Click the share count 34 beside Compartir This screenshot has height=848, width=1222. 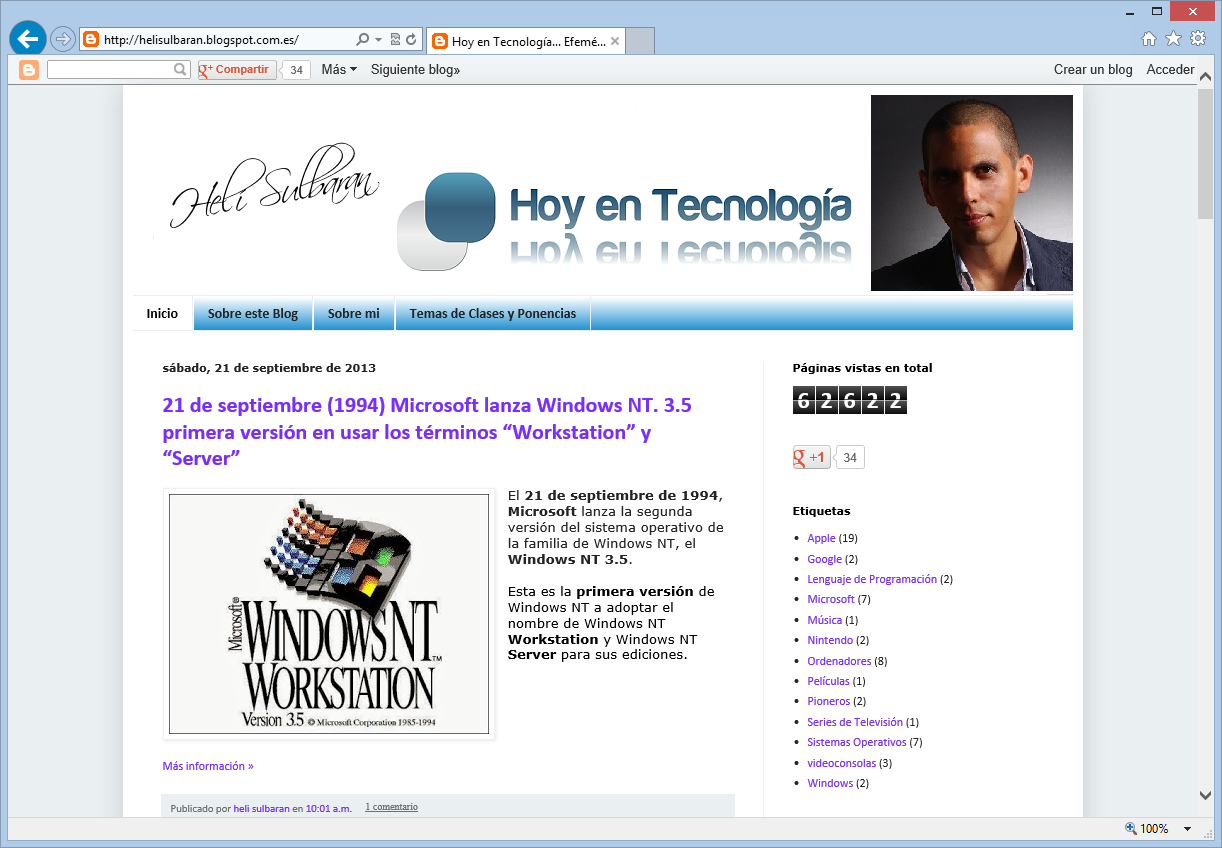pos(297,70)
